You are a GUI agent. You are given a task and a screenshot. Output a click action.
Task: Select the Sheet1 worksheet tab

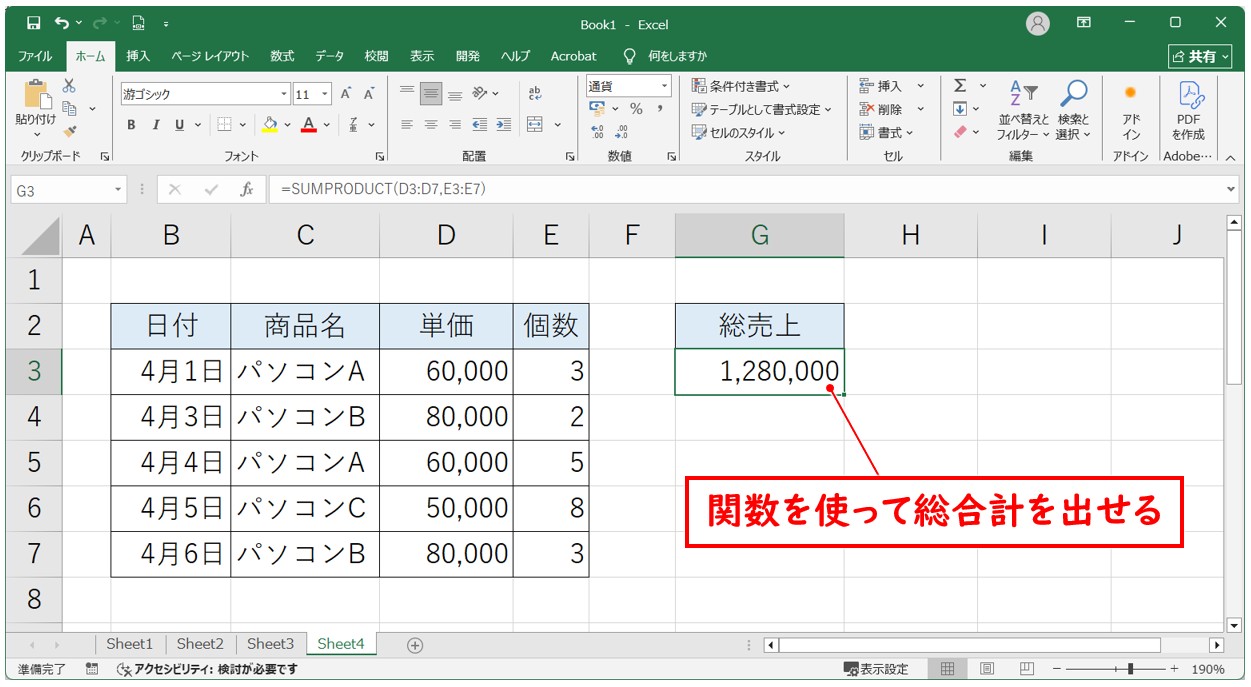coord(130,644)
